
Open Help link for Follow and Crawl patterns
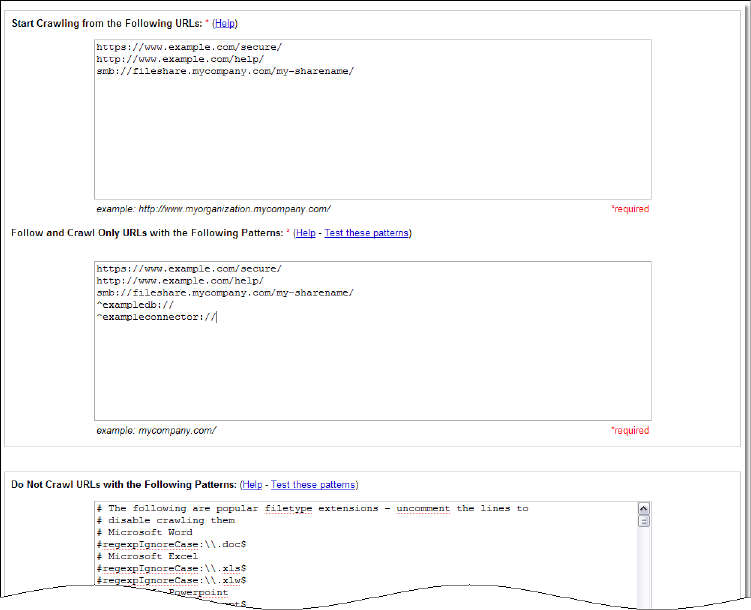click(305, 233)
